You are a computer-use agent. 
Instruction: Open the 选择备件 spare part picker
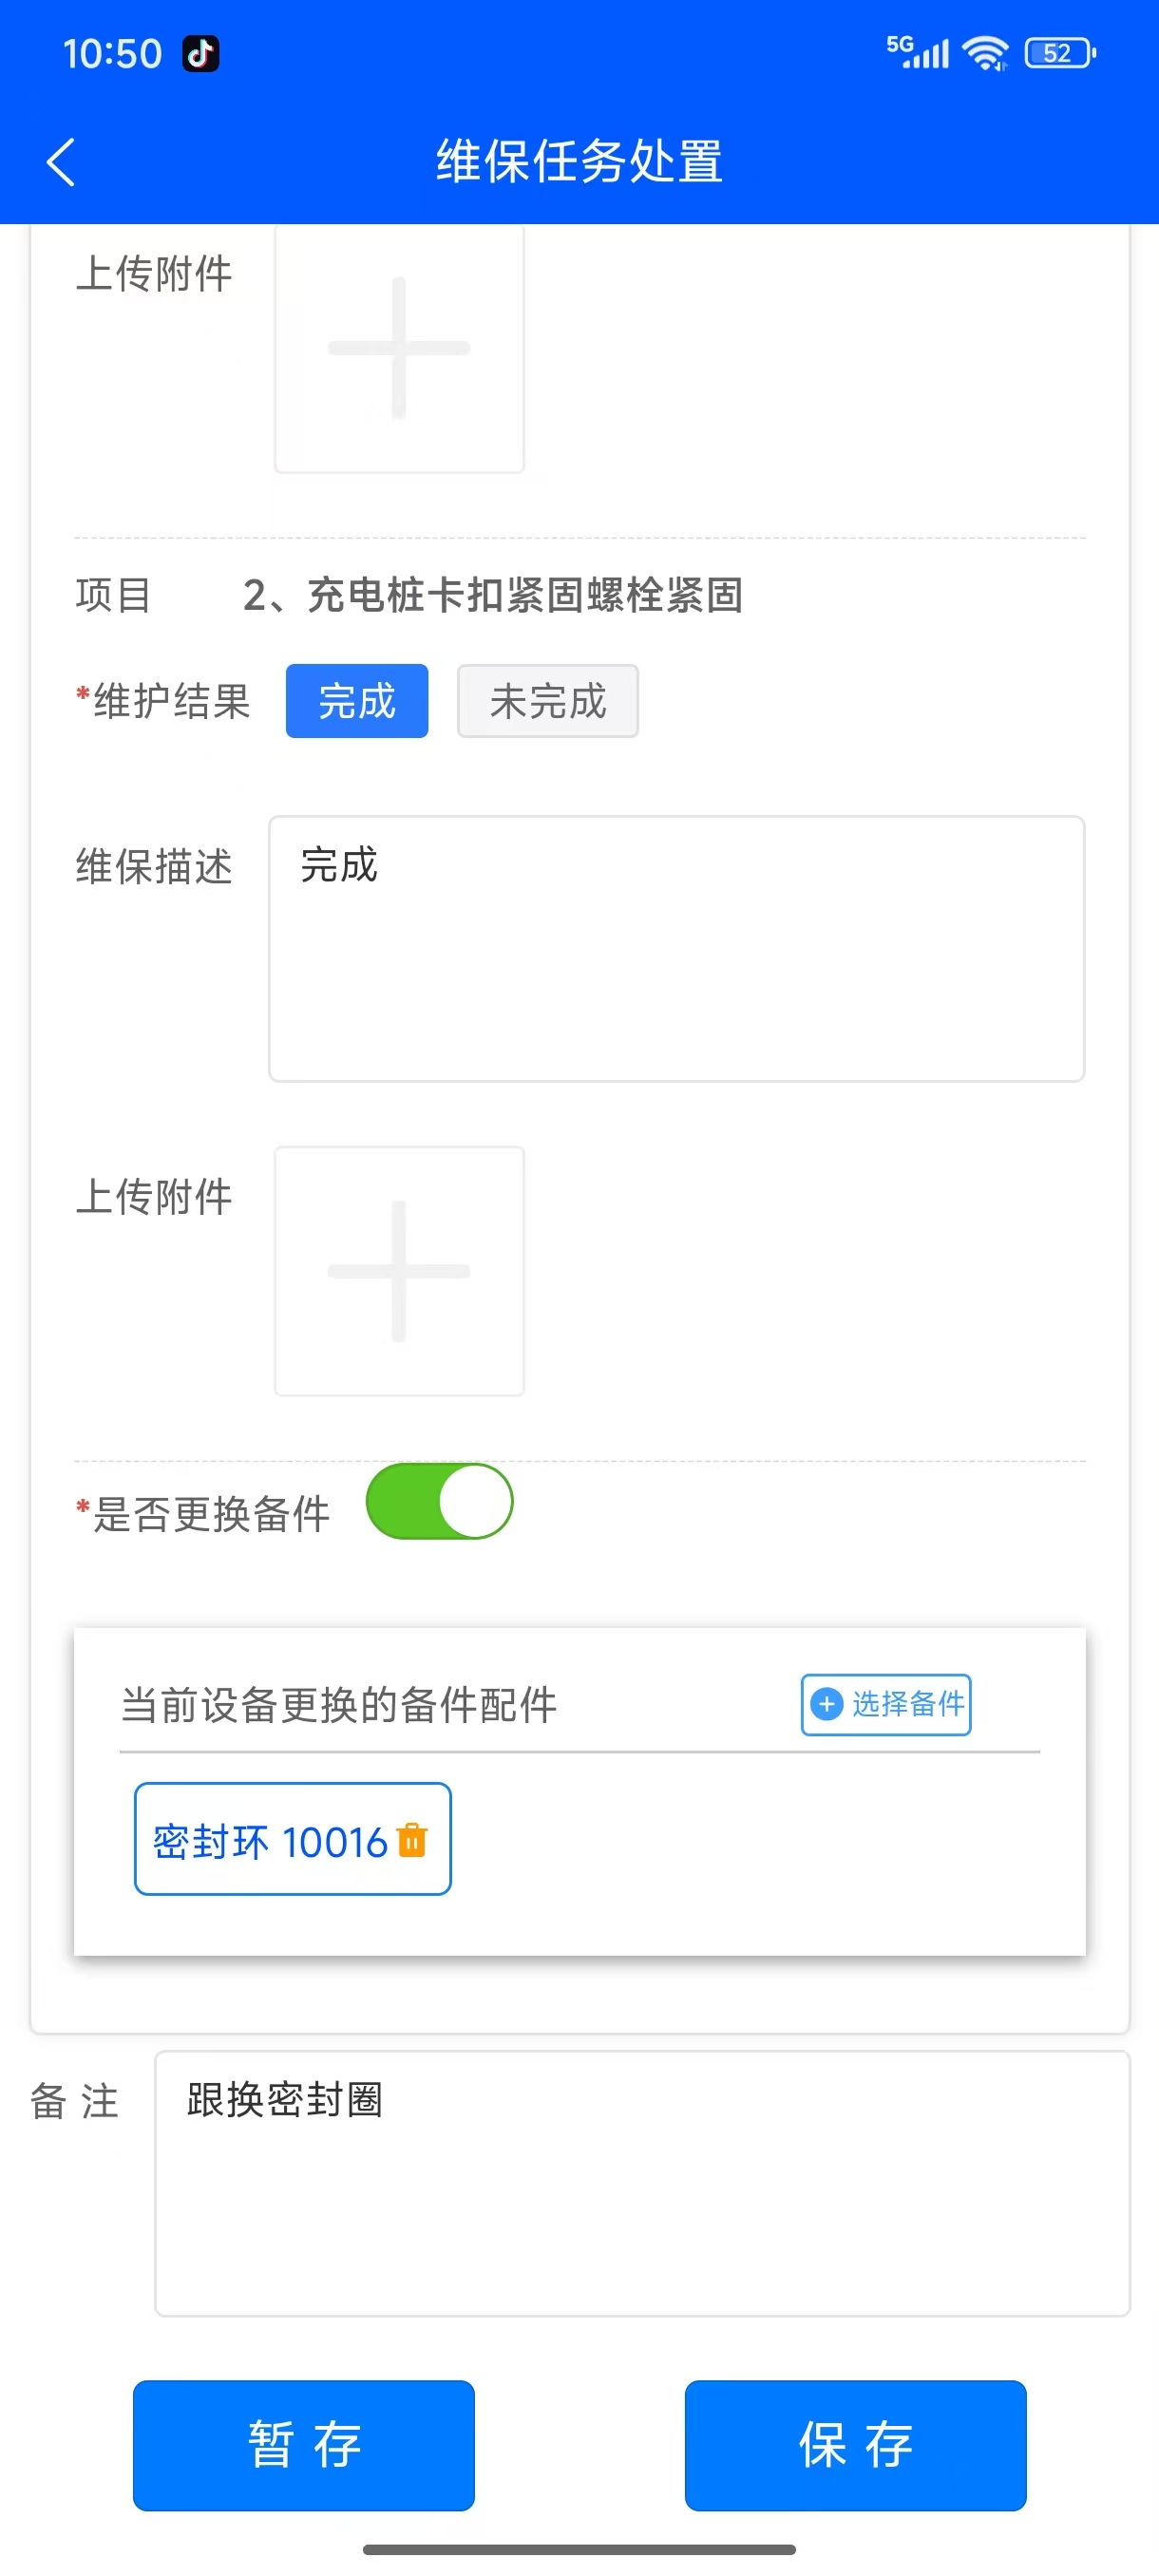click(x=886, y=1704)
